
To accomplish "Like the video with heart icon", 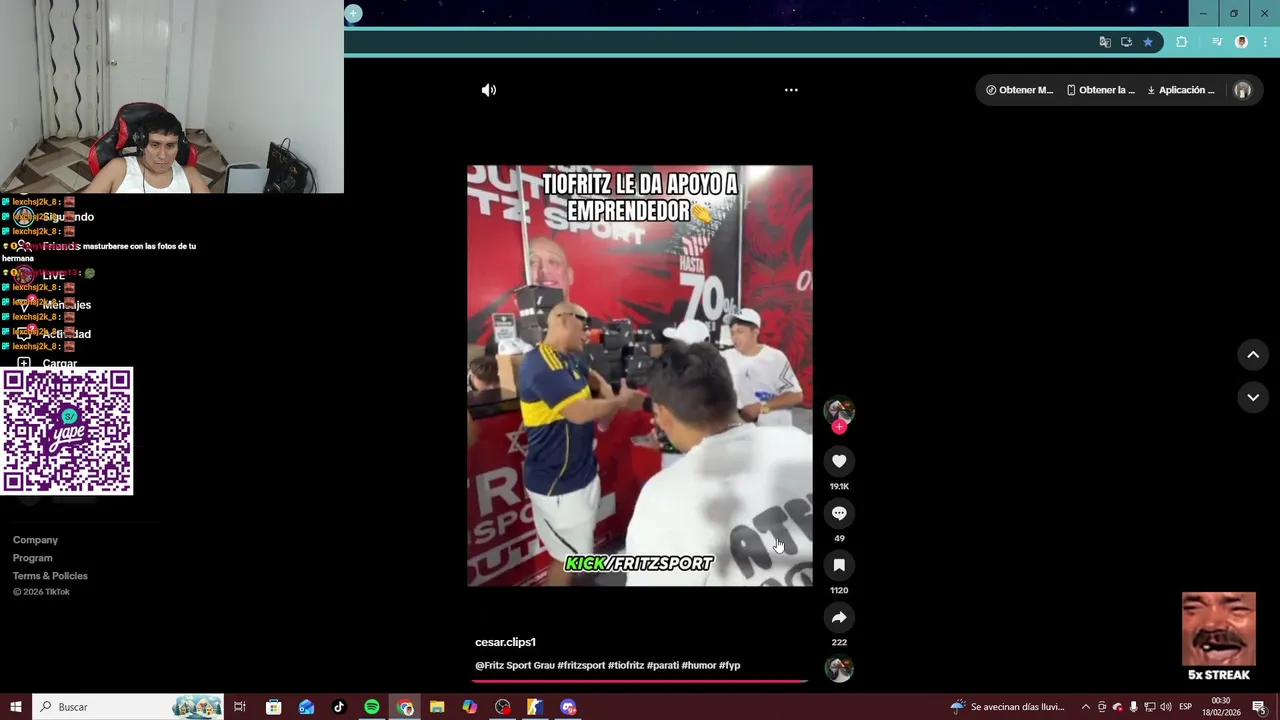I will tap(839, 461).
